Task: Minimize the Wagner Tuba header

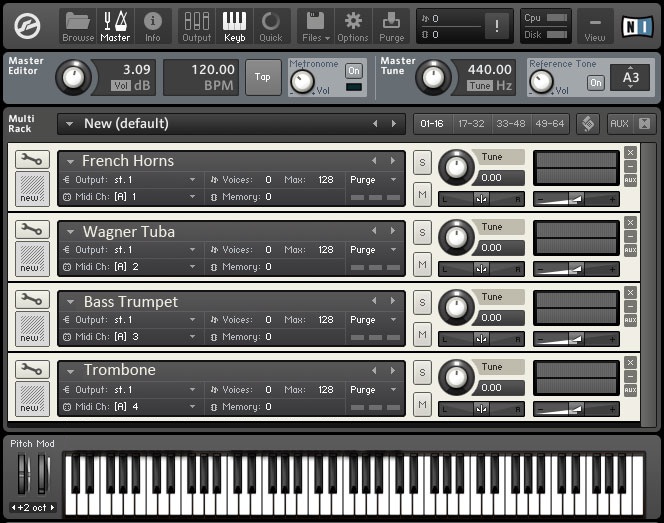Action: (x=630, y=236)
